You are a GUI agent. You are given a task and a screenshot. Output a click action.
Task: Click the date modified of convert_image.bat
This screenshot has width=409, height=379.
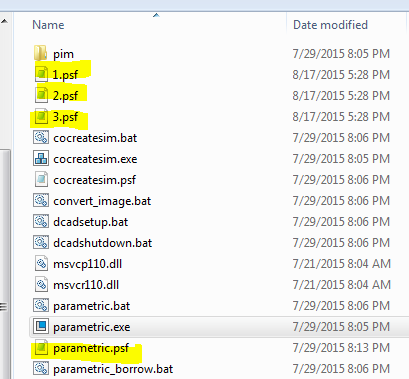[341, 201]
